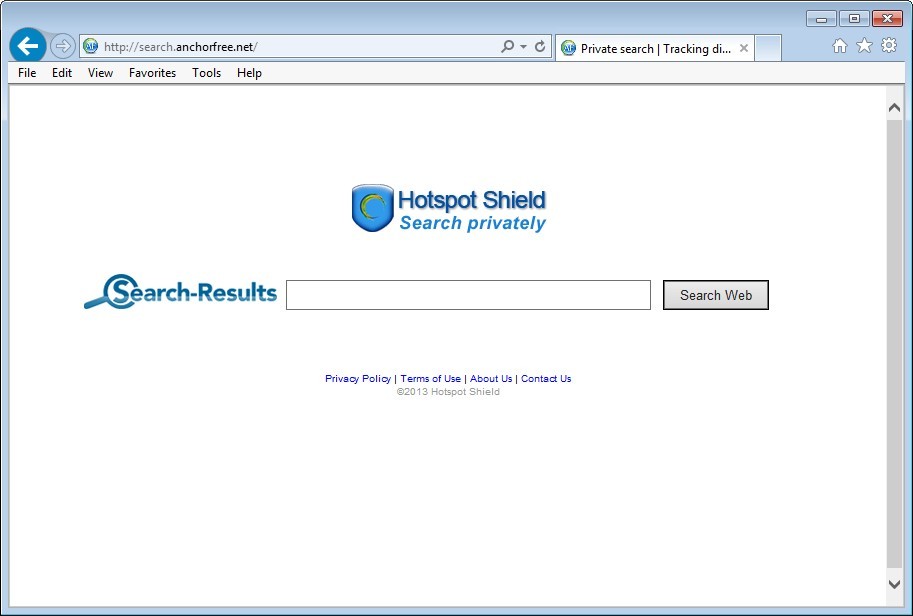
Task: Click the vertical scrollbar thumb
Action: click(x=894, y=344)
